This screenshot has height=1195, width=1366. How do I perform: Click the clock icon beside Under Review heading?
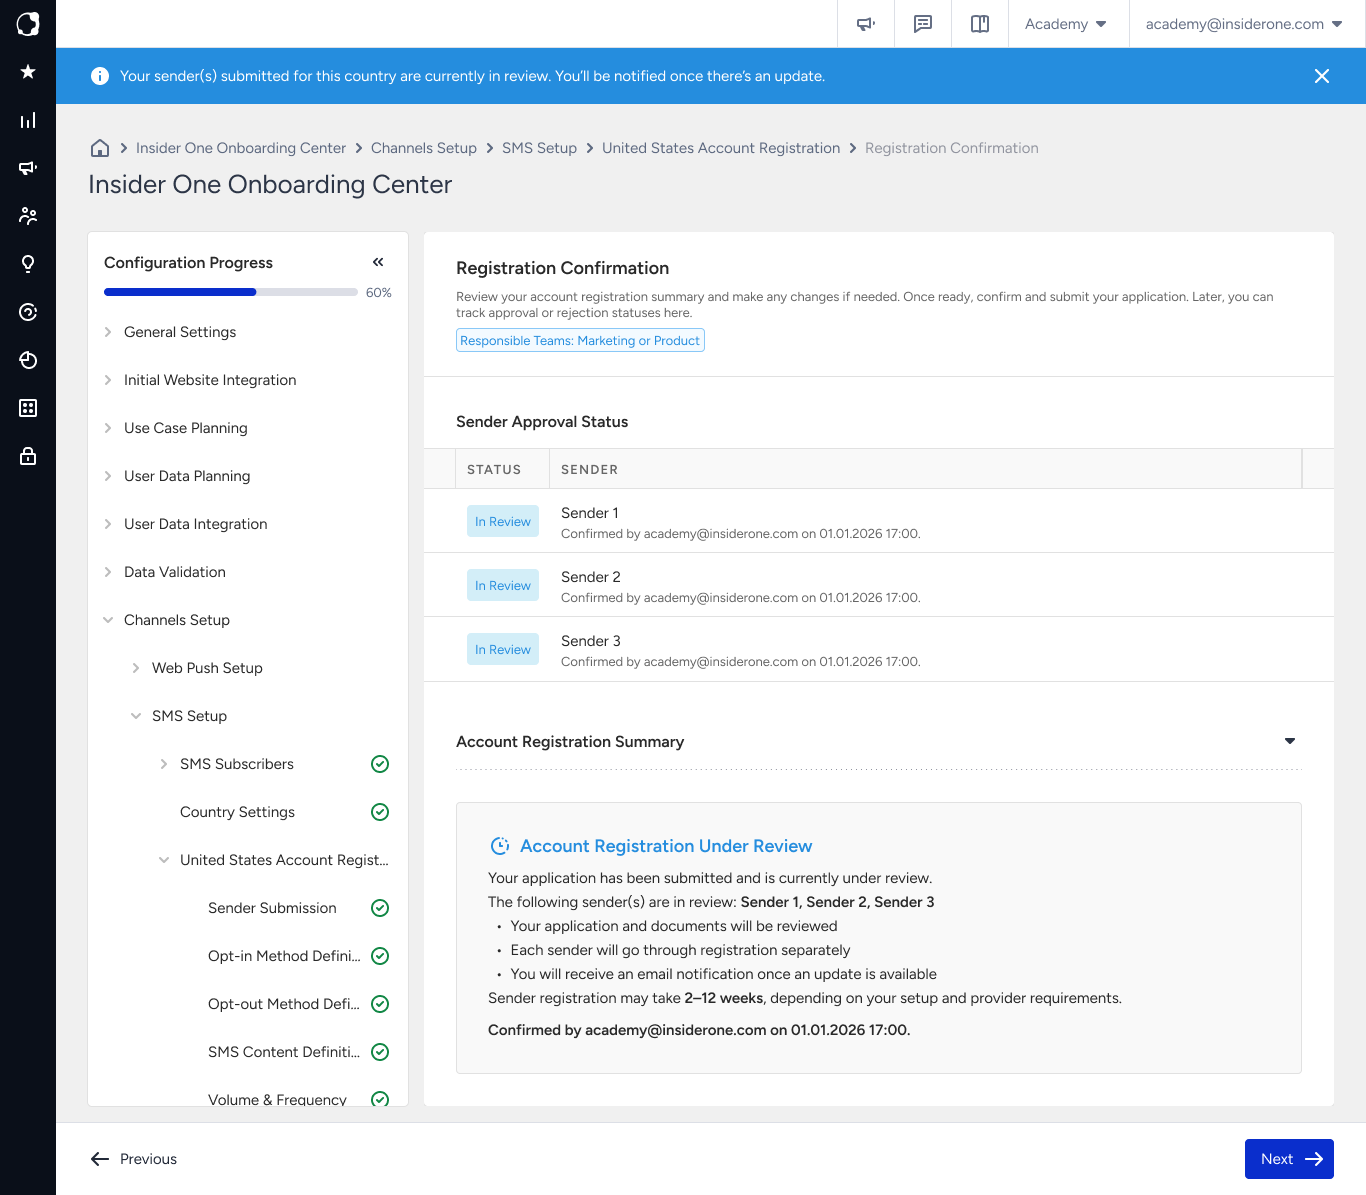click(500, 846)
